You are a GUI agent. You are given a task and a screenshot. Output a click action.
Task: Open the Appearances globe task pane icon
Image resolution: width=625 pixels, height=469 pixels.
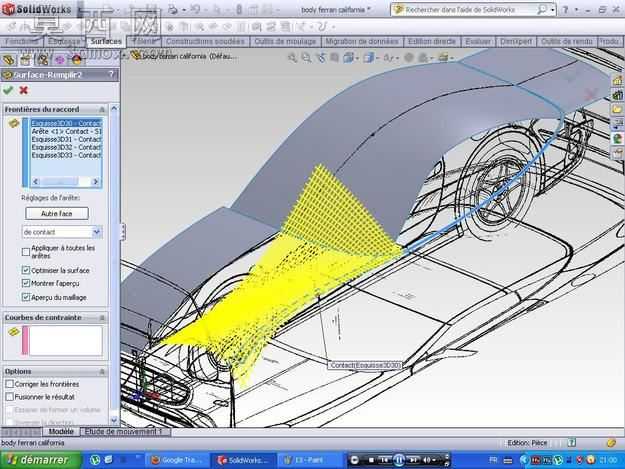618,138
